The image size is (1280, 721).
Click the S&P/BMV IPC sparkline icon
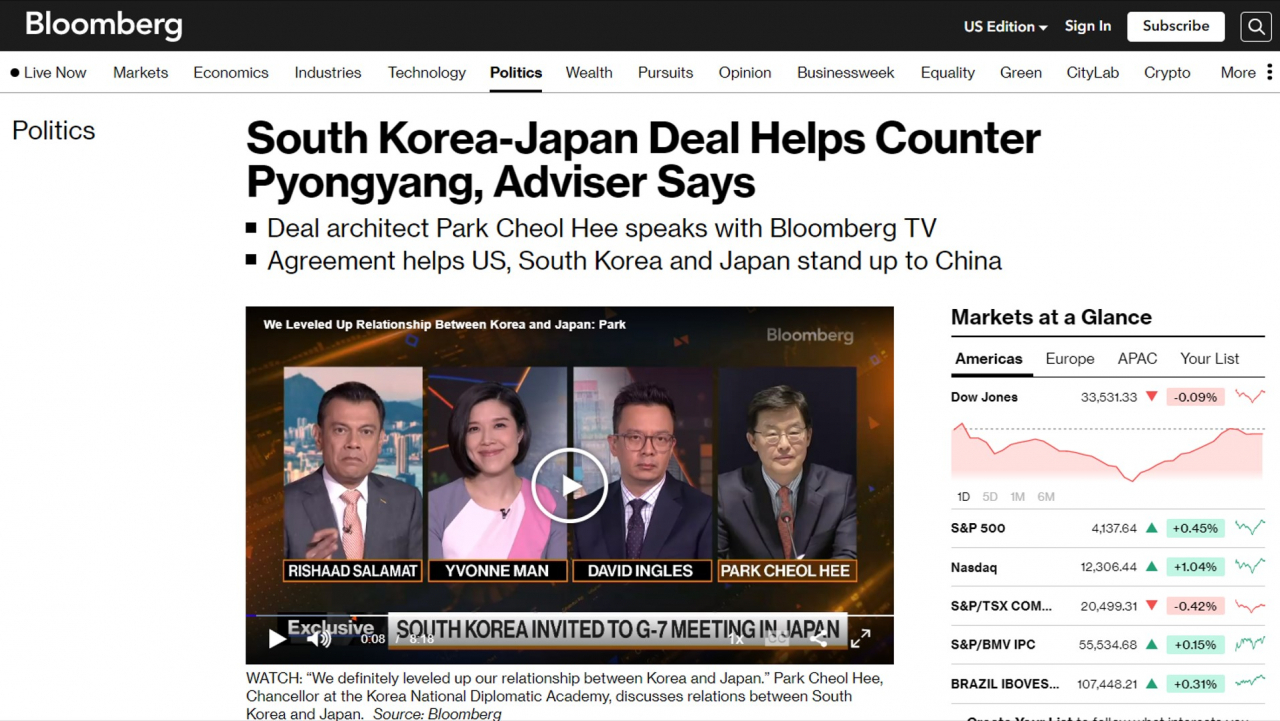tap(1250, 645)
